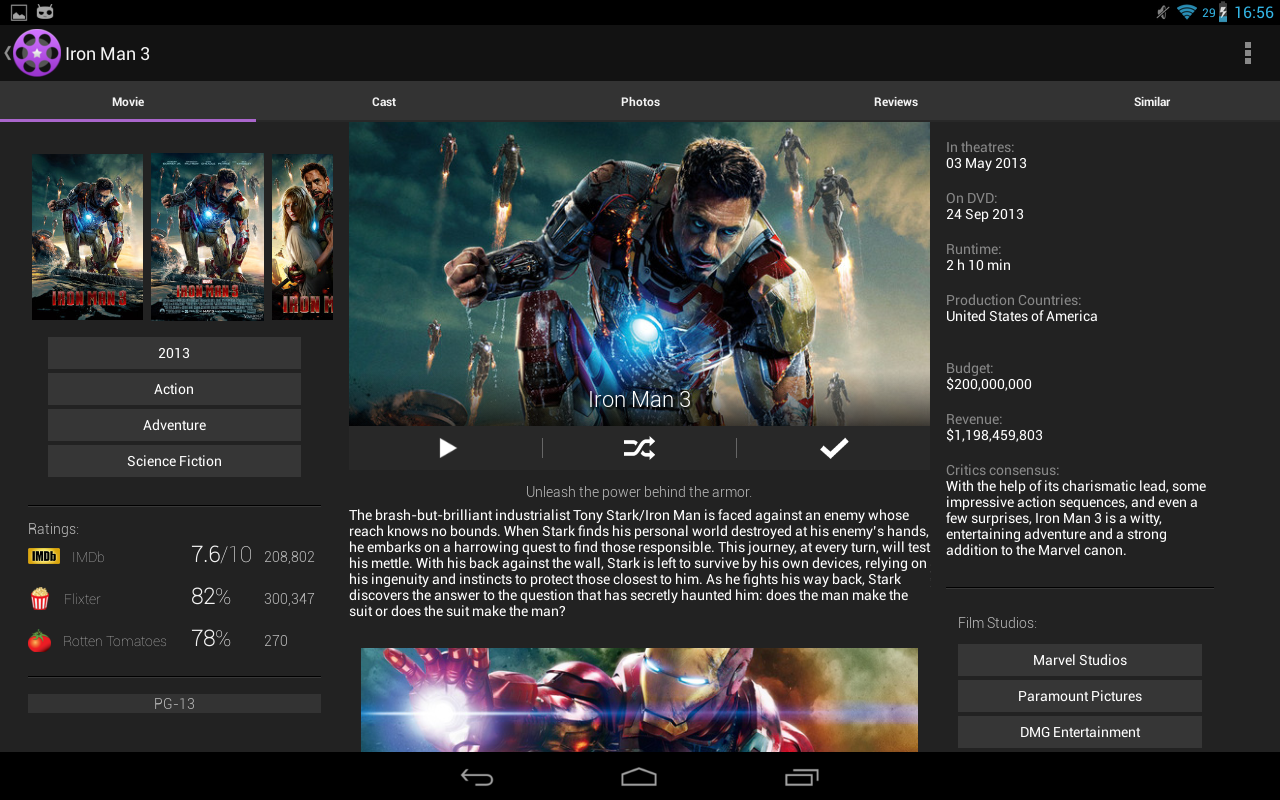
Task: Tap the Rotten Tomatoes tomato icon
Action: pos(40,641)
